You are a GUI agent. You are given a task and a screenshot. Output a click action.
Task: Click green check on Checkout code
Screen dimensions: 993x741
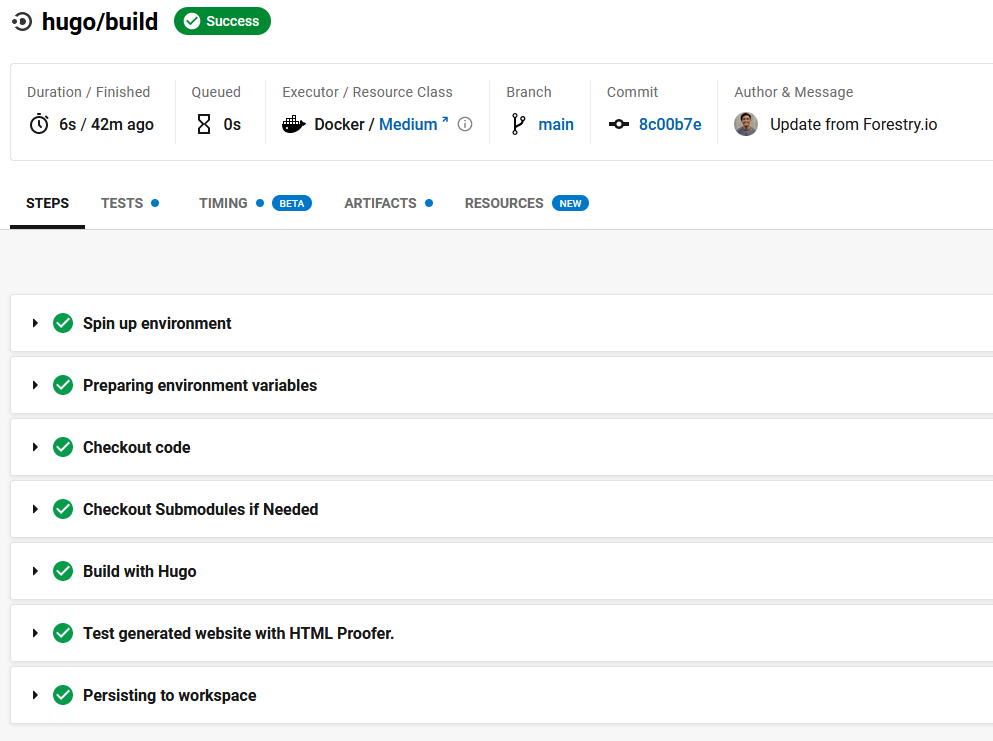pyautogui.click(x=63, y=447)
